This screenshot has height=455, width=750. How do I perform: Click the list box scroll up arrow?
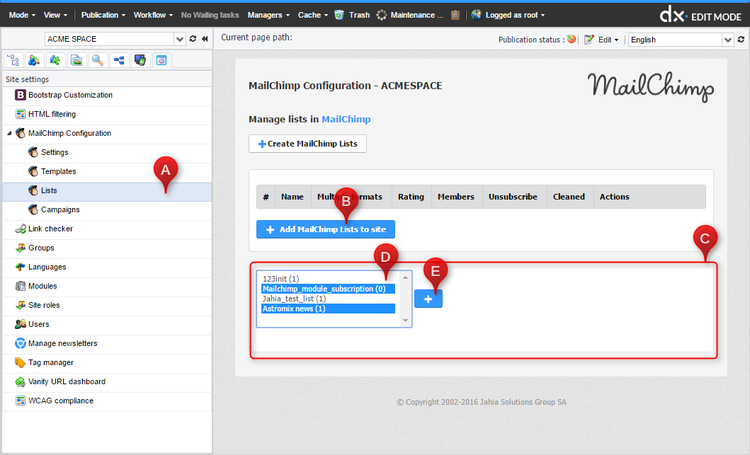click(405, 277)
